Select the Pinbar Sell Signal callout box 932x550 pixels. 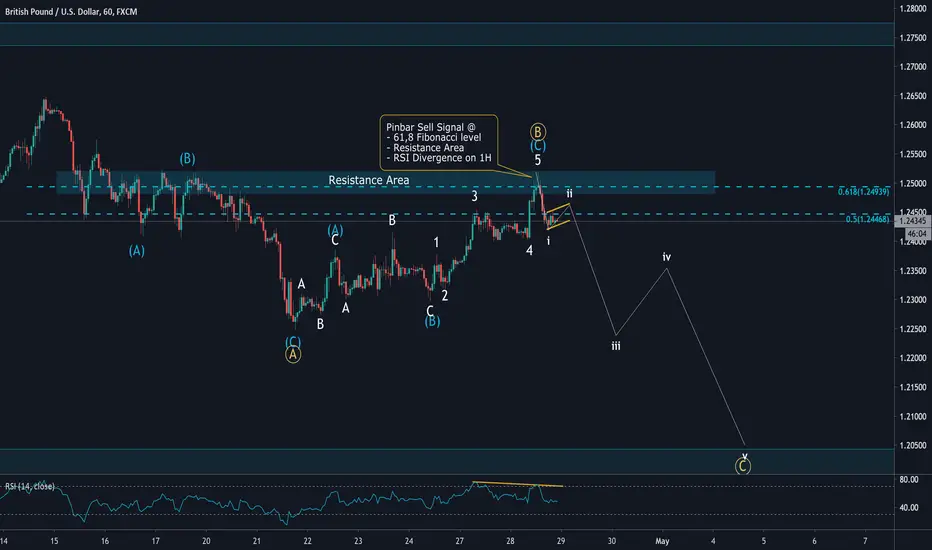(x=439, y=143)
